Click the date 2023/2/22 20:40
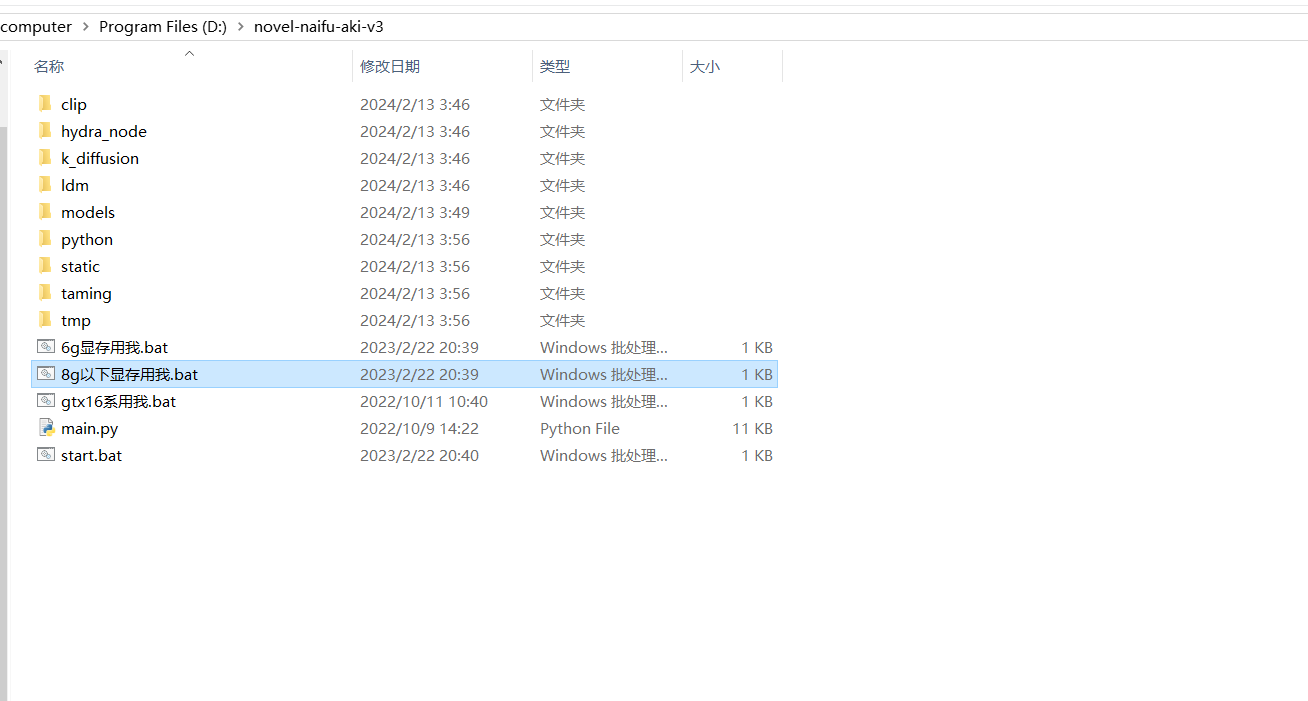The width and height of the screenshot is (1308, 701). click(x=419, y=455)
